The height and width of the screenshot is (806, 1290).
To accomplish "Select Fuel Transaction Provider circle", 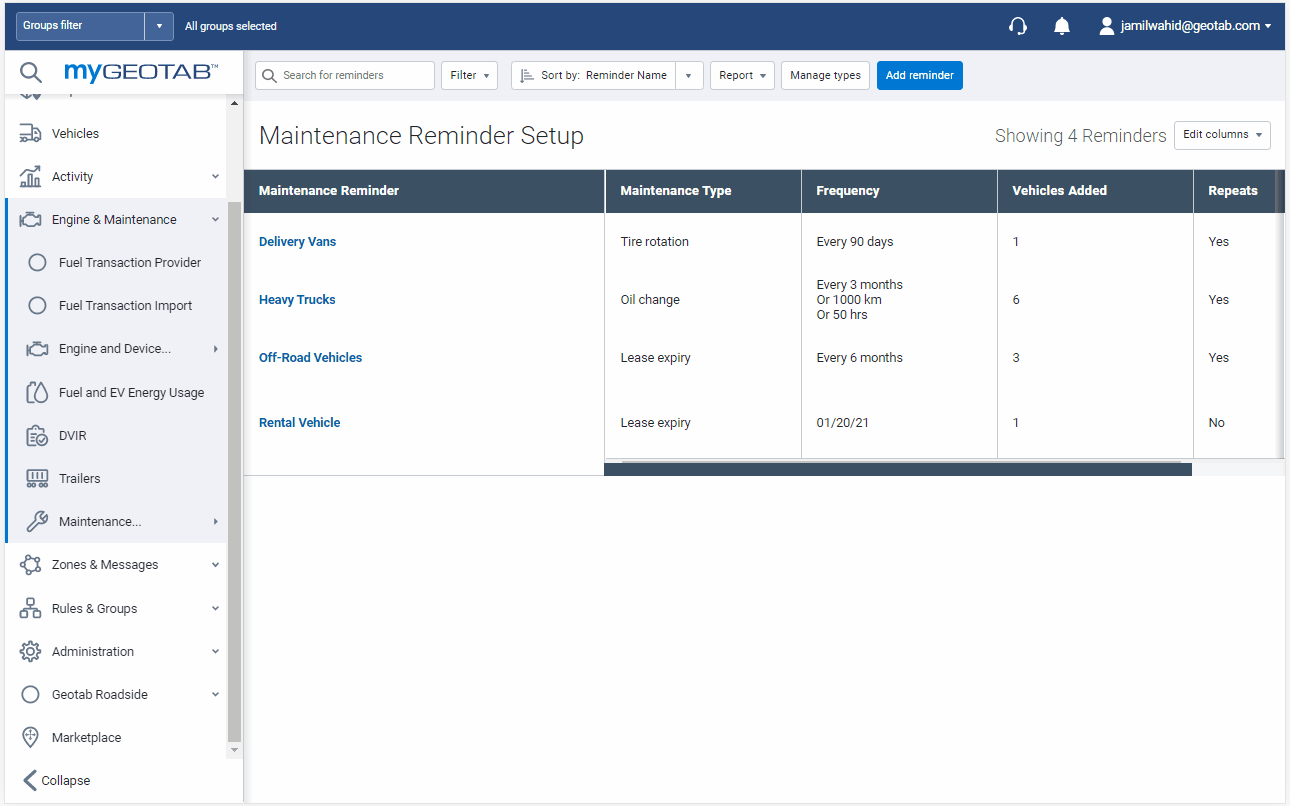I will click(x=37, y=263).
